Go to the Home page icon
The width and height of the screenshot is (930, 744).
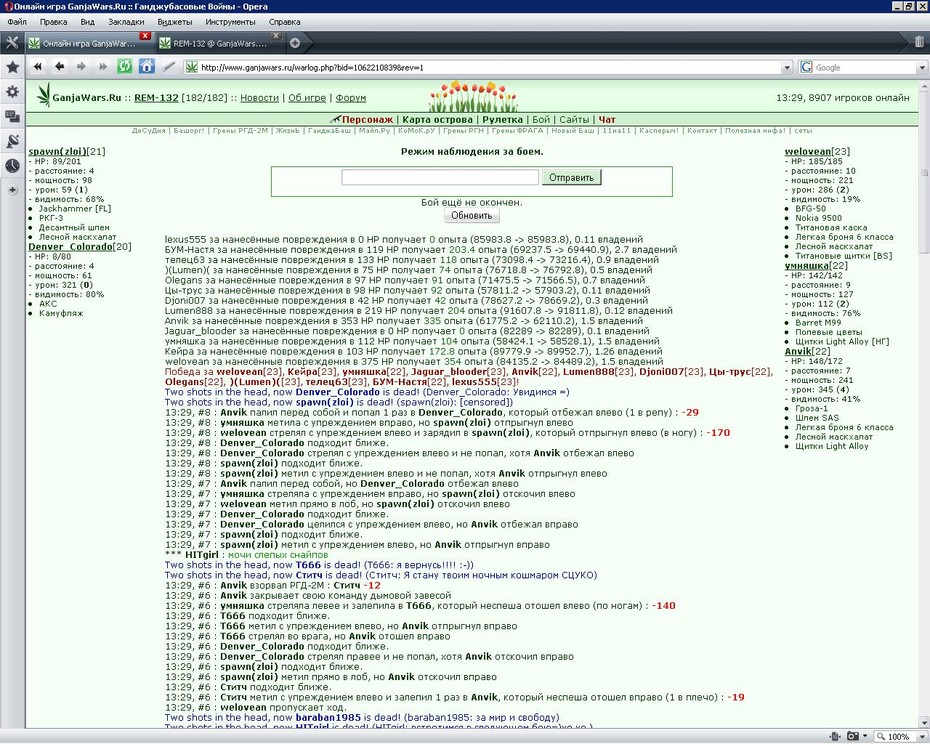pos(146,66)
